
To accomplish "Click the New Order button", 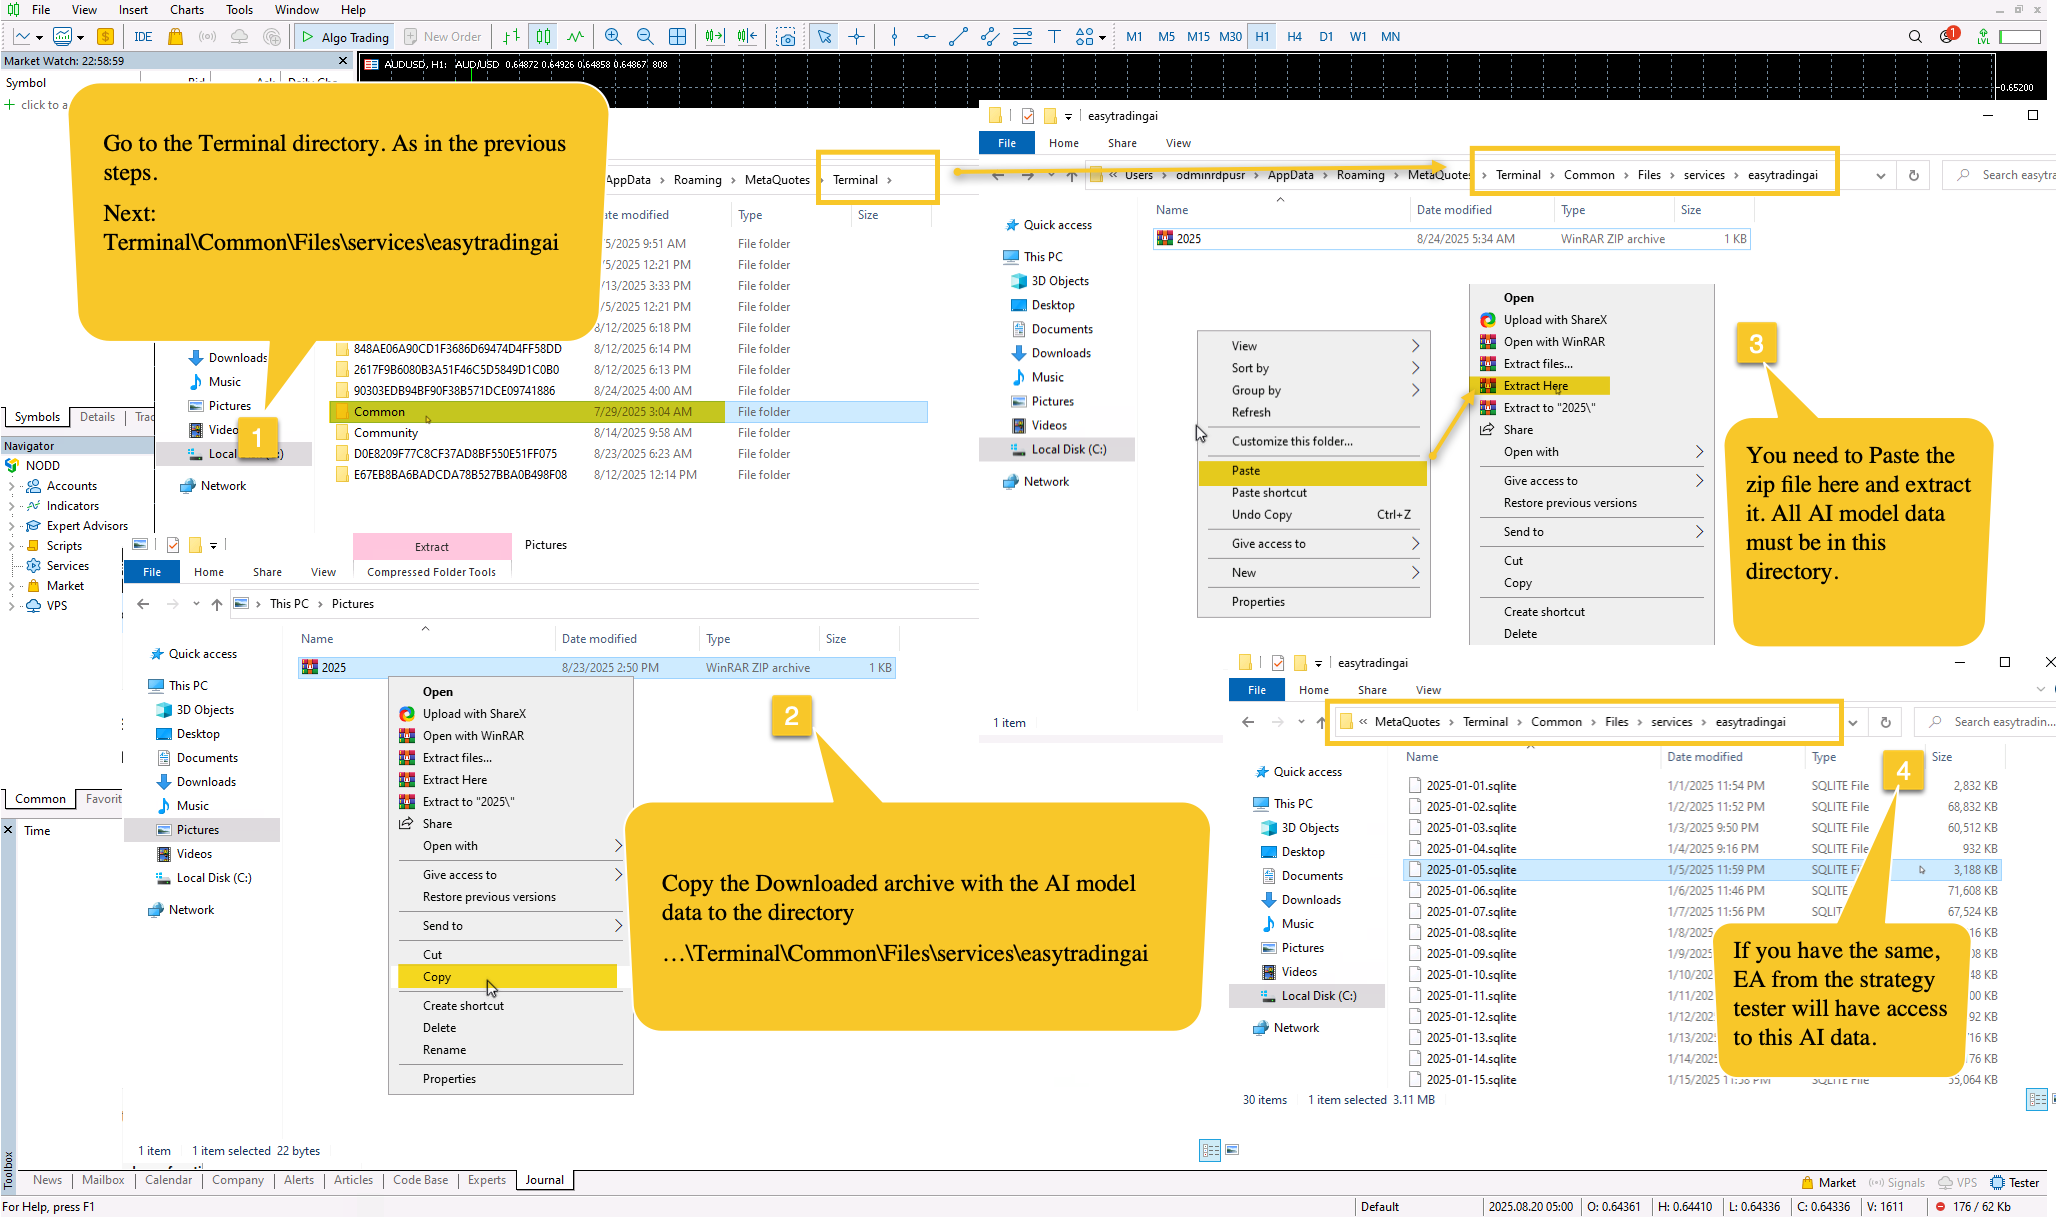I will [442, 37].
